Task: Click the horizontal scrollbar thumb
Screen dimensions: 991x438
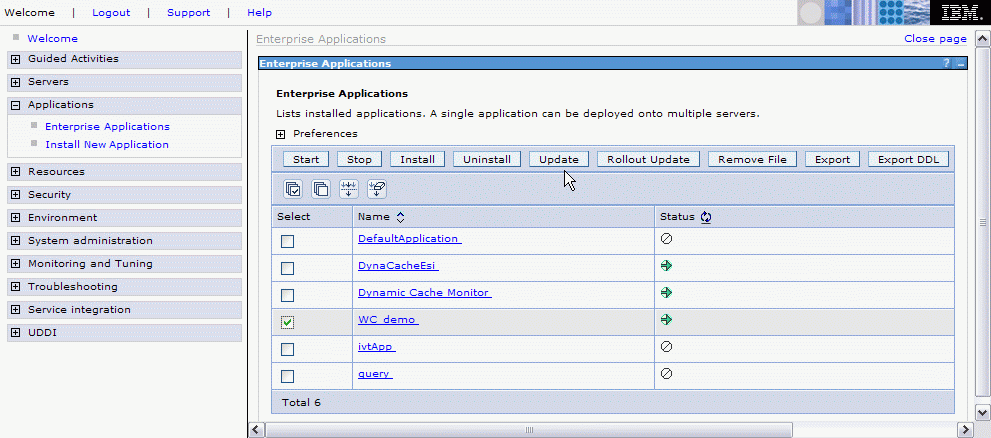Action: (528, 430)
